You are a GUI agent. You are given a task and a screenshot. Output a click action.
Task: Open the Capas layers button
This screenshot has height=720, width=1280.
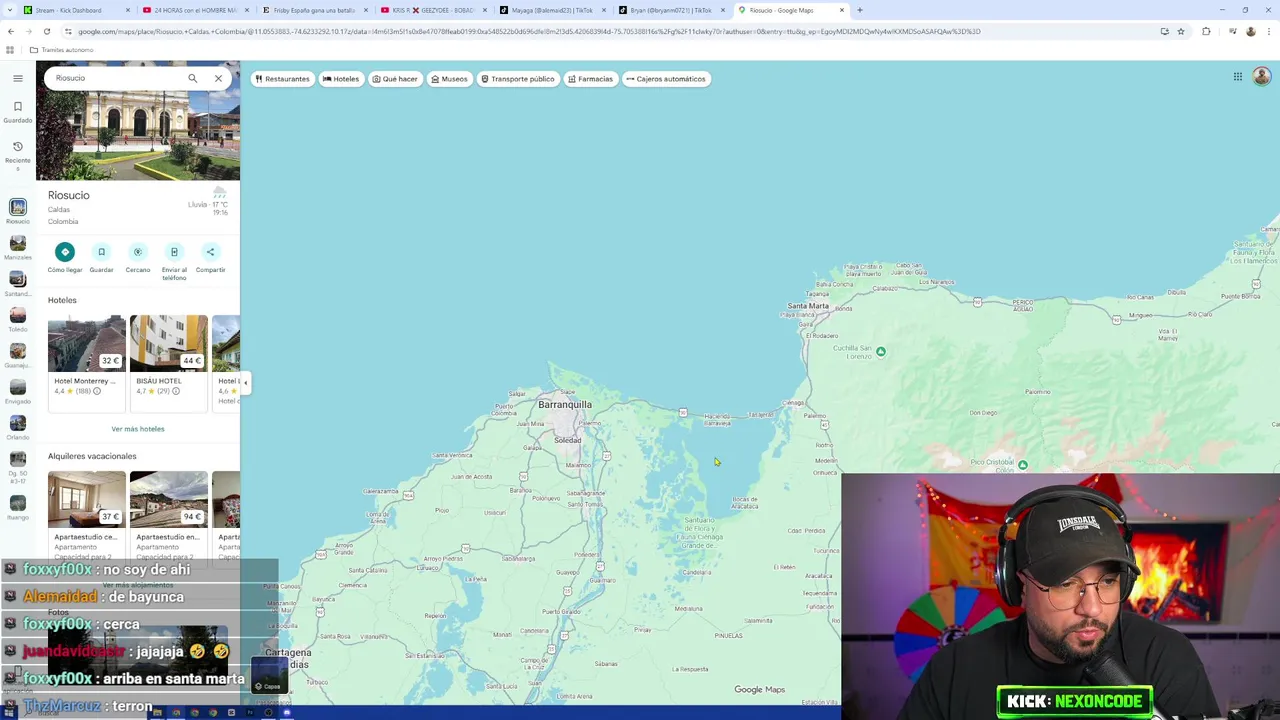pos(268,675)
